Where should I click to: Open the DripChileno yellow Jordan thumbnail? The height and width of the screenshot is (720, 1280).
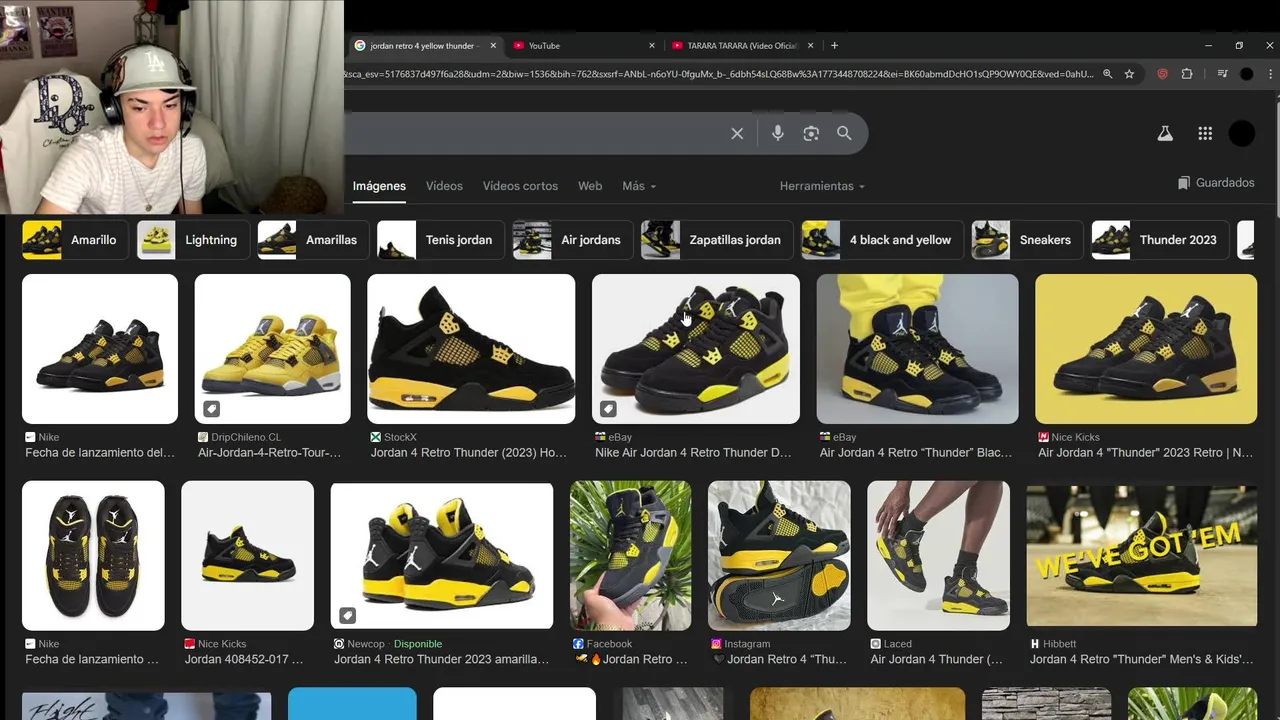273,349
